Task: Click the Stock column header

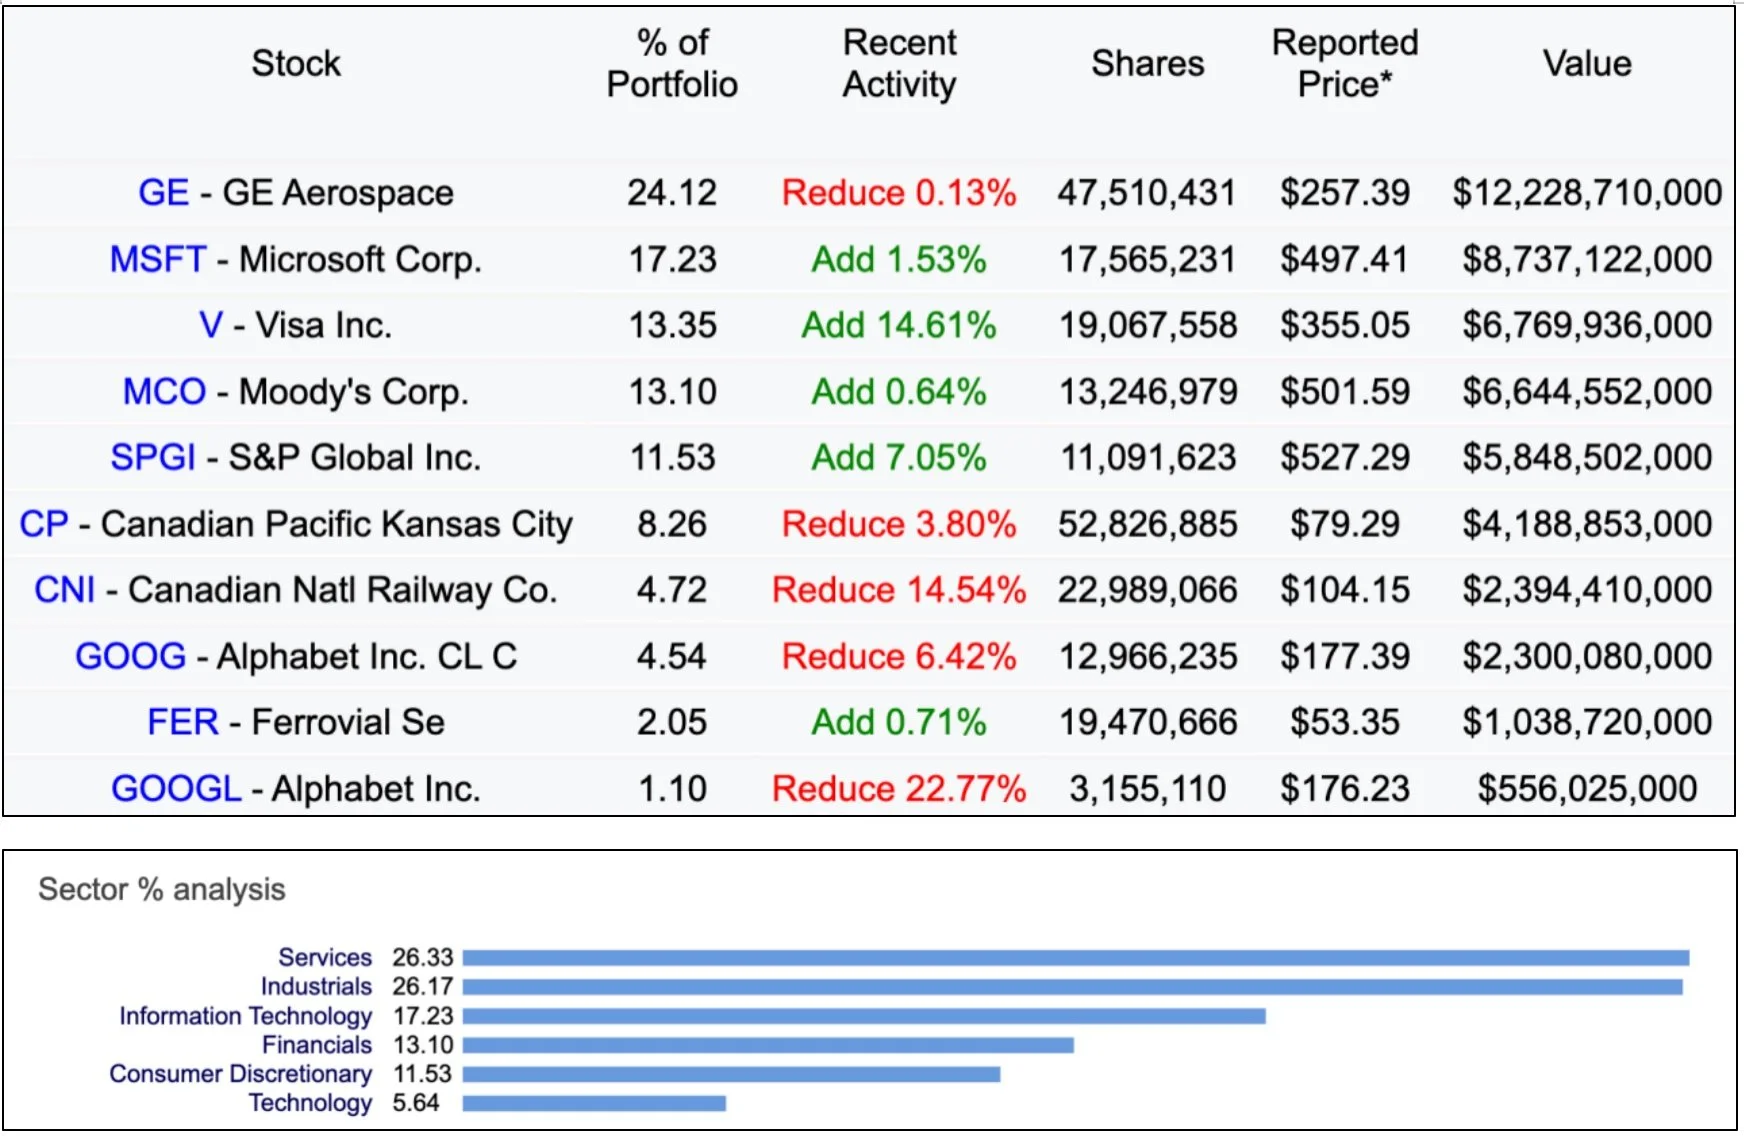Action: click(296, 63)
